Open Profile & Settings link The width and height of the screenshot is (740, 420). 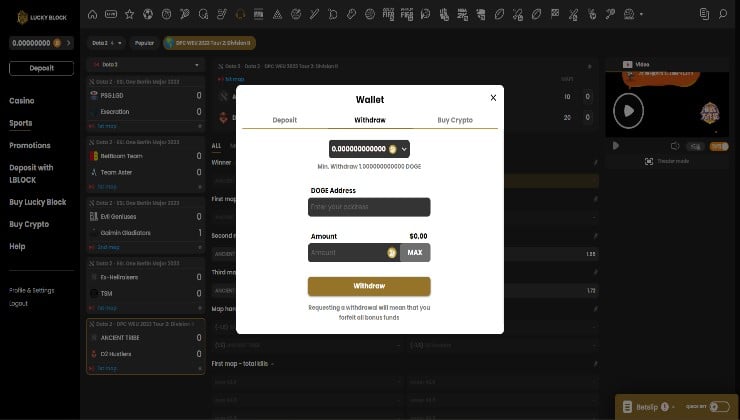point(32,291)
